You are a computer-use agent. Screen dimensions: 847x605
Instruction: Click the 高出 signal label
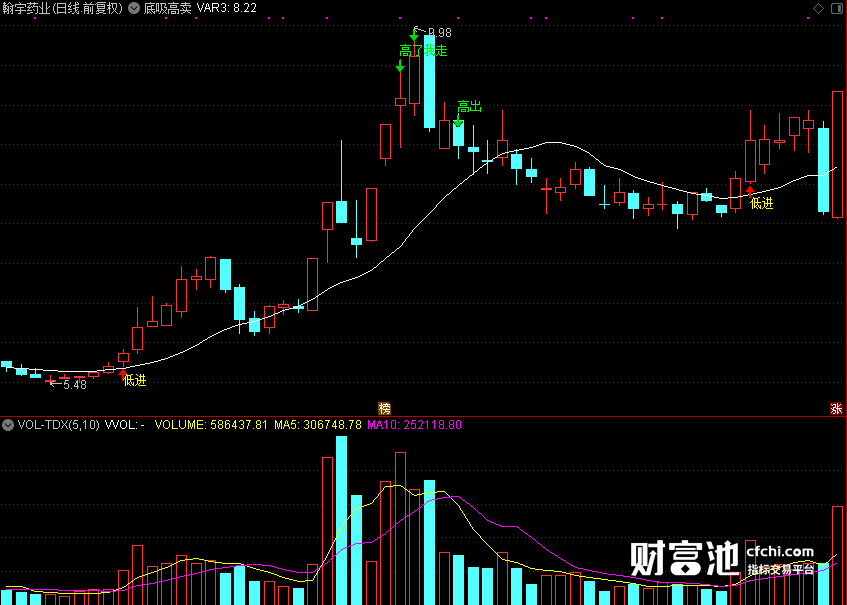[469, 106]
